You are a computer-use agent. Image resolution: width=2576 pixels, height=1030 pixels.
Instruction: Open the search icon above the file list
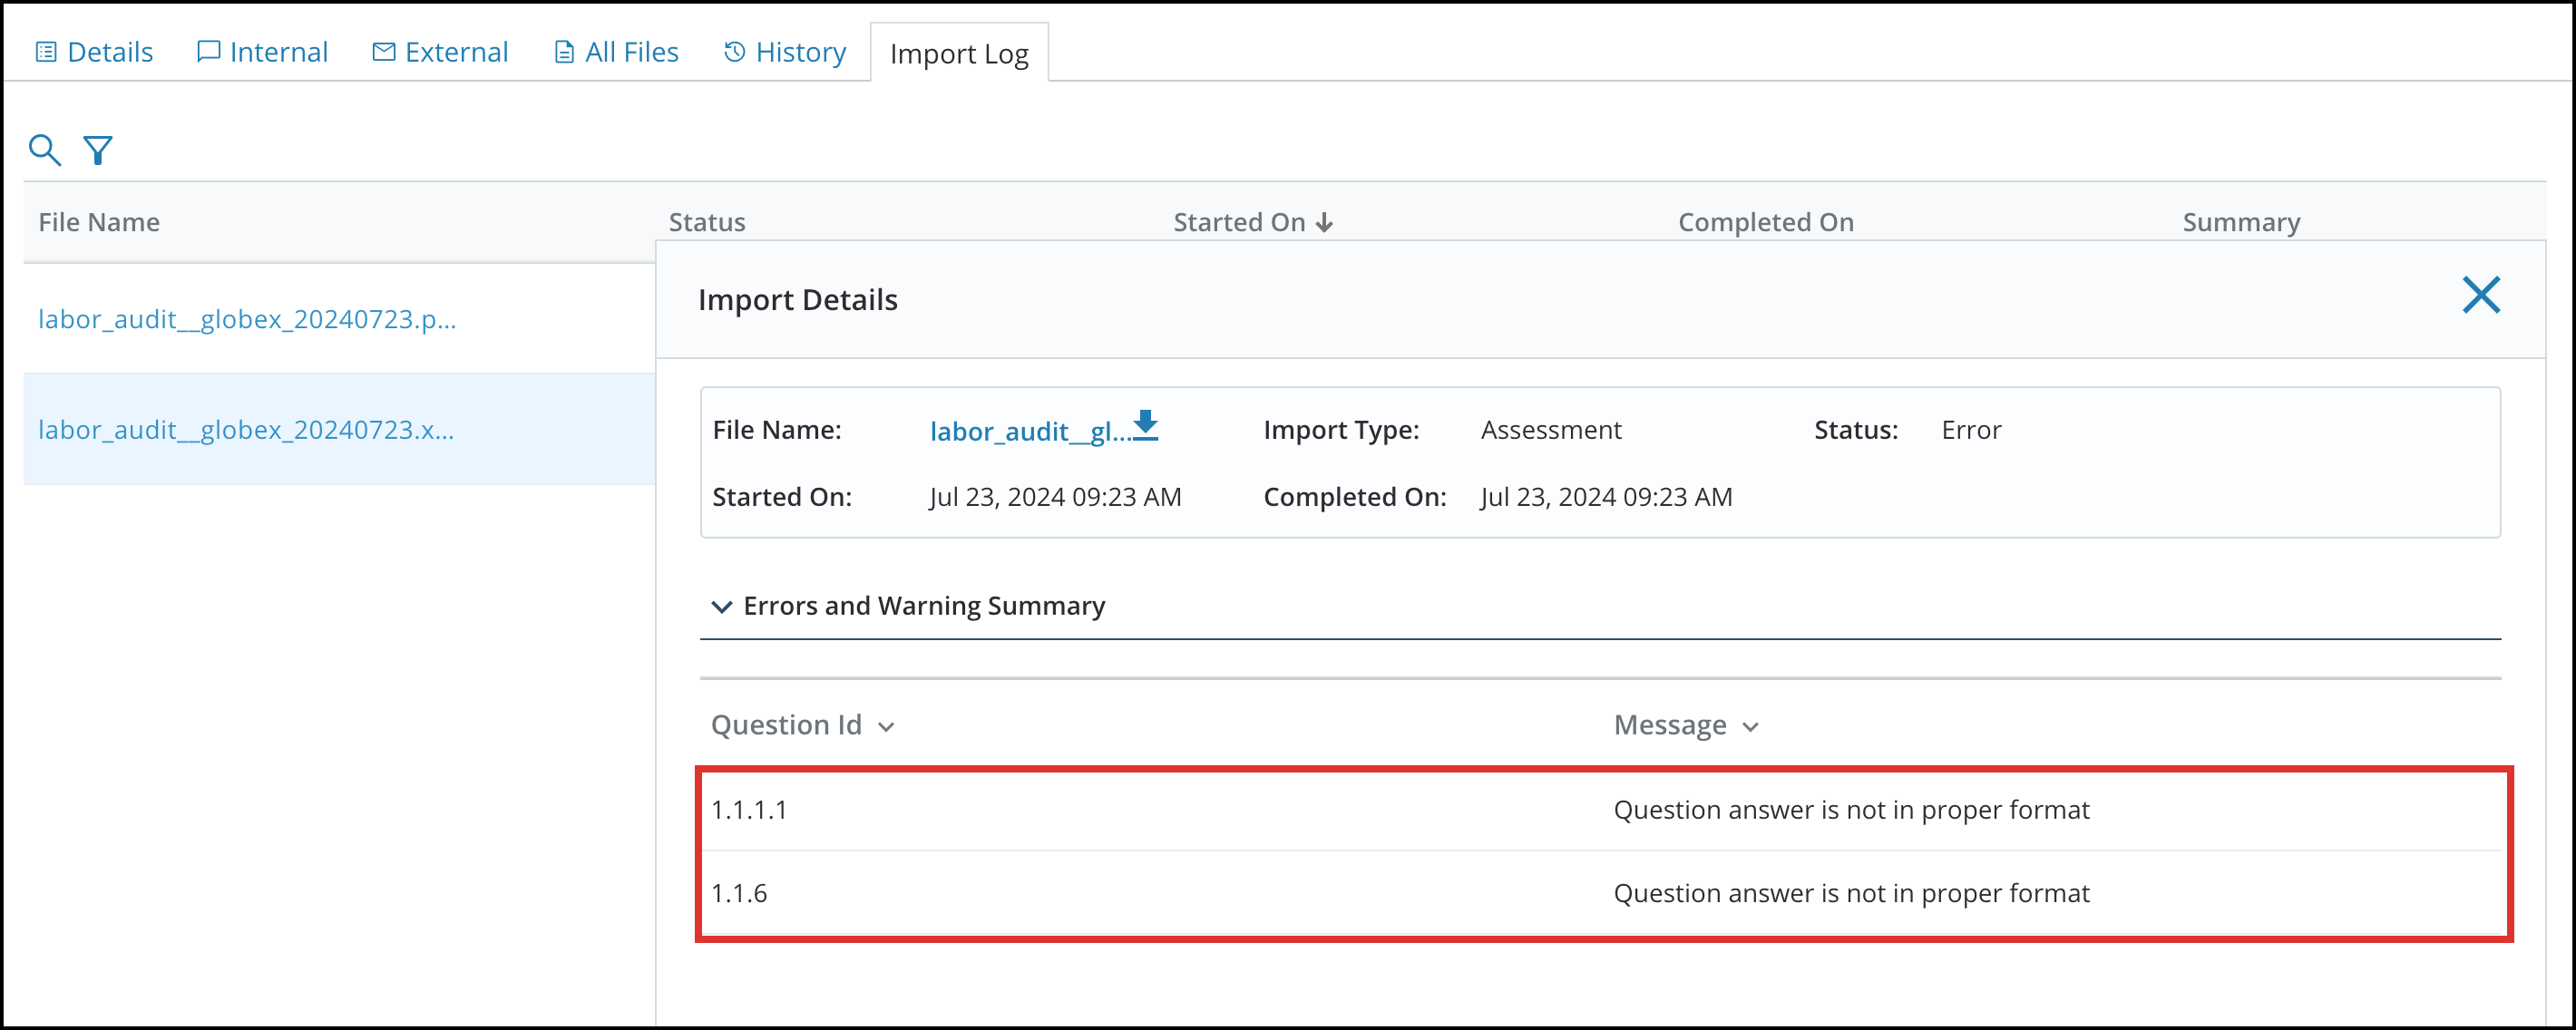(x=45, y=149)
